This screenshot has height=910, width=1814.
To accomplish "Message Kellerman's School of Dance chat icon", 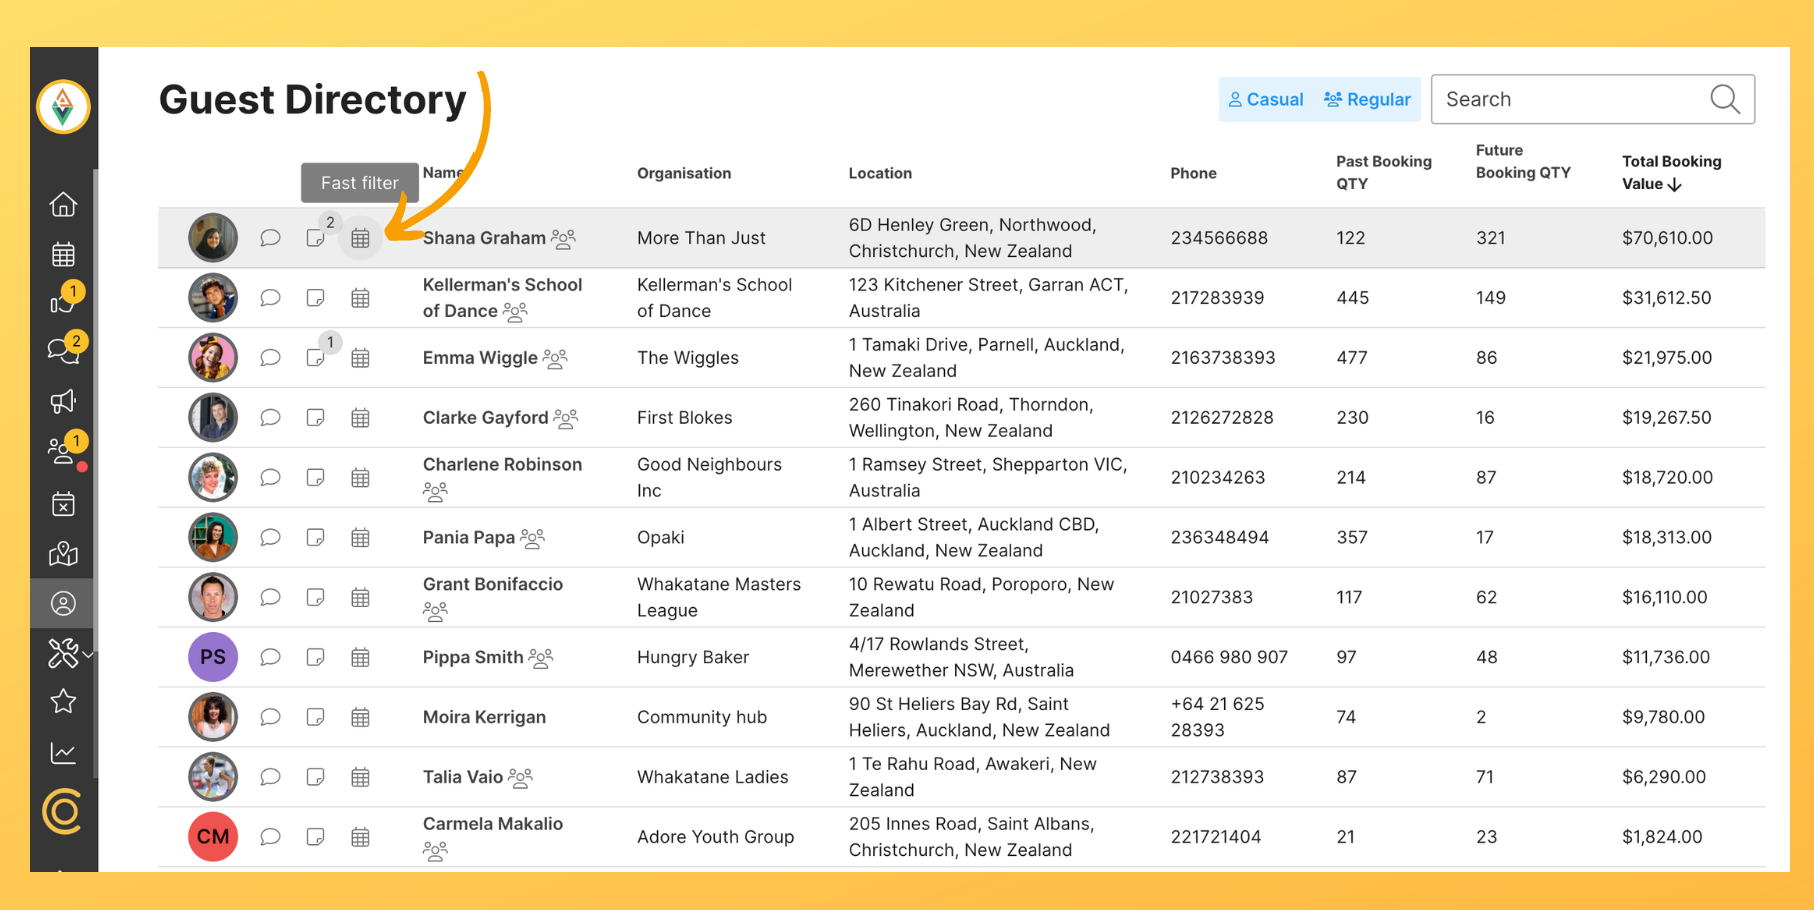I will [270, 298].
